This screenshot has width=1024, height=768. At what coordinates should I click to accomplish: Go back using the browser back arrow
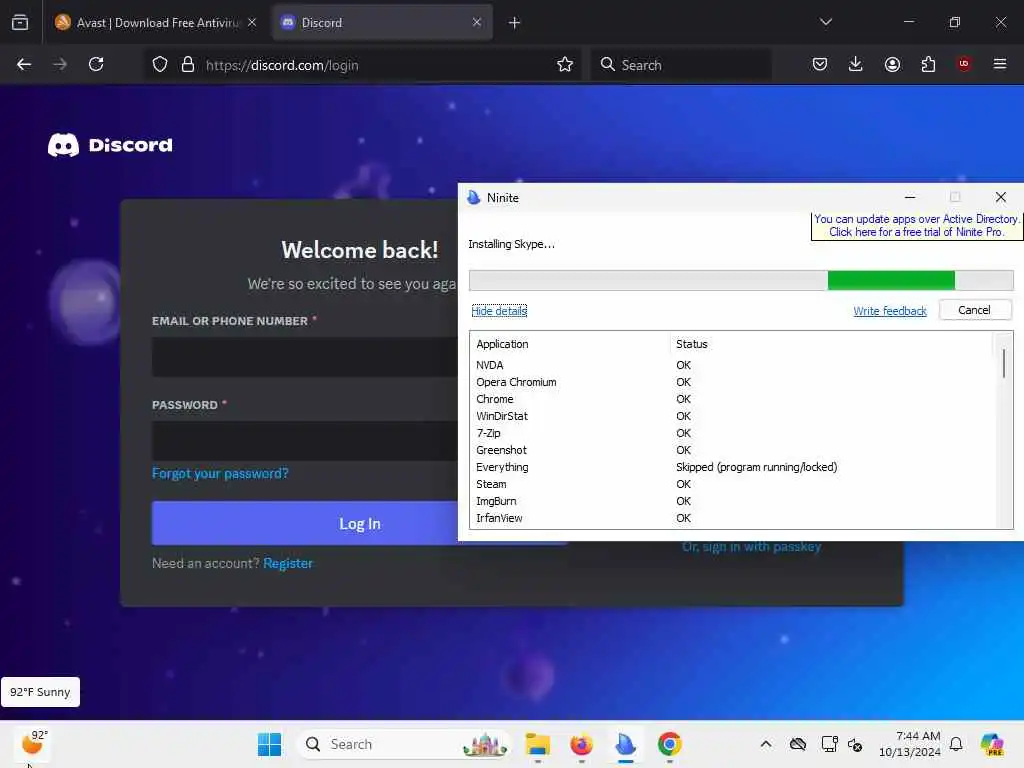pyautogui.click(x=24, y=65)
